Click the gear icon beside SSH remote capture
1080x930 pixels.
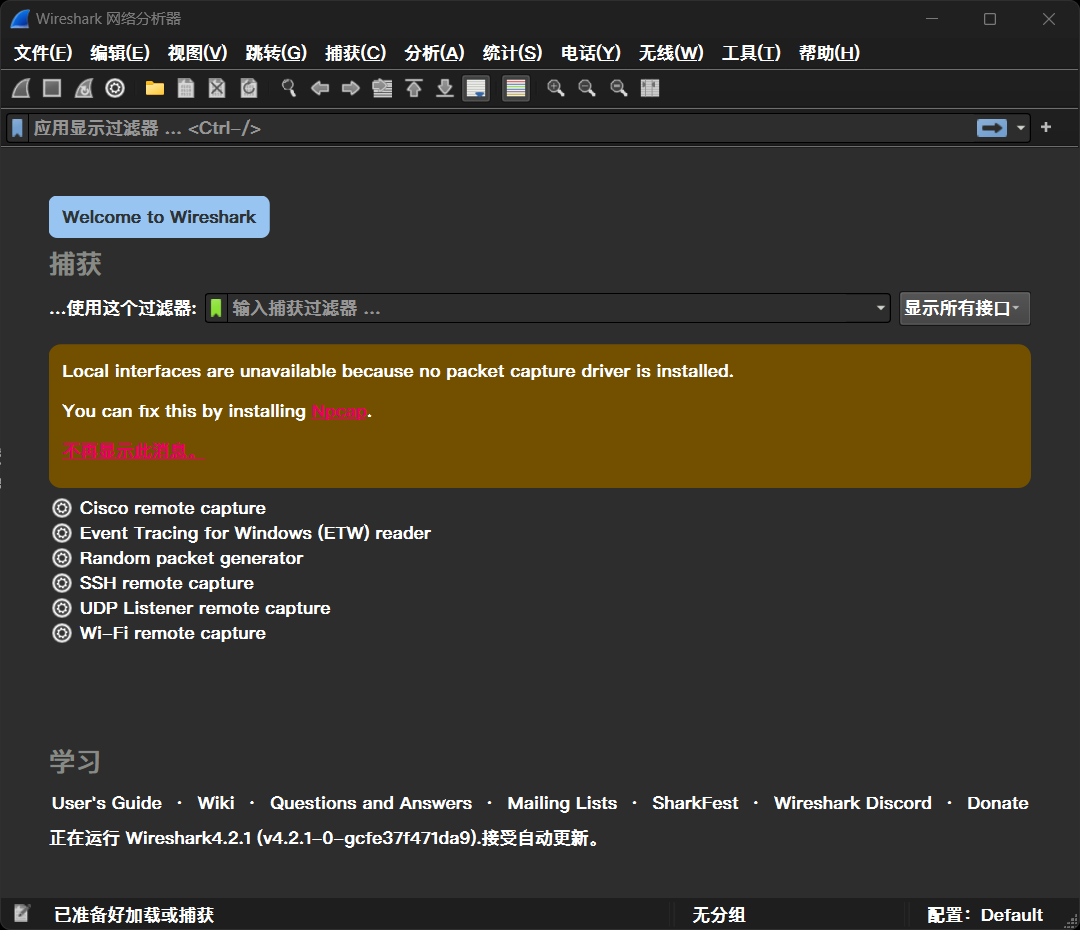pyautogui.click(x=62, y=583)
